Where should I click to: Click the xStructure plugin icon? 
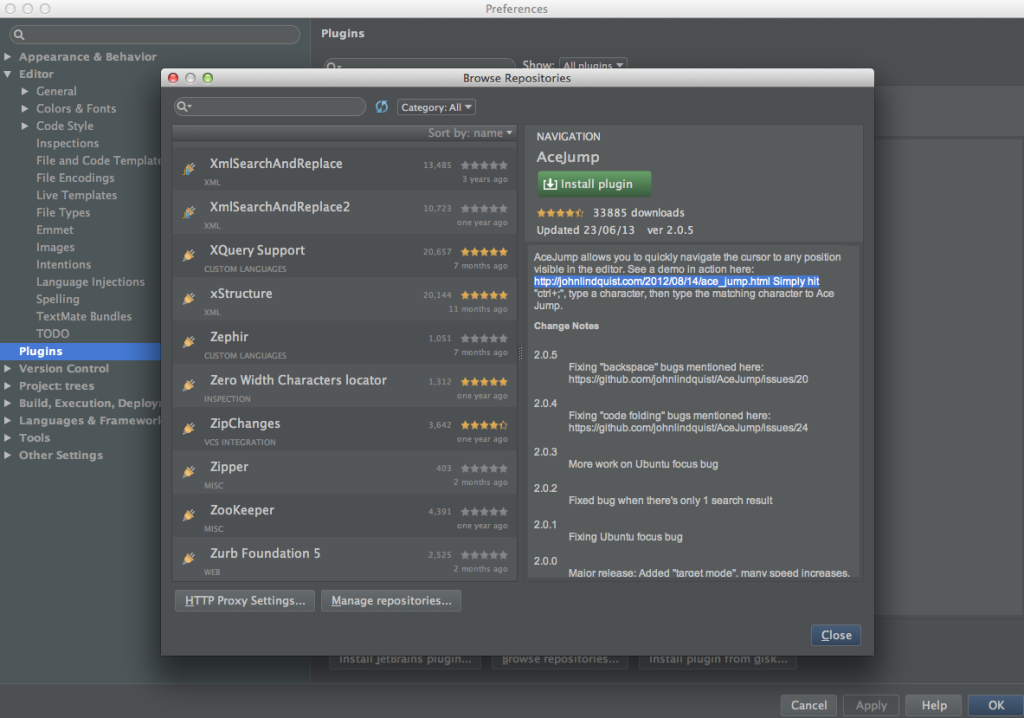pos(189,298)
